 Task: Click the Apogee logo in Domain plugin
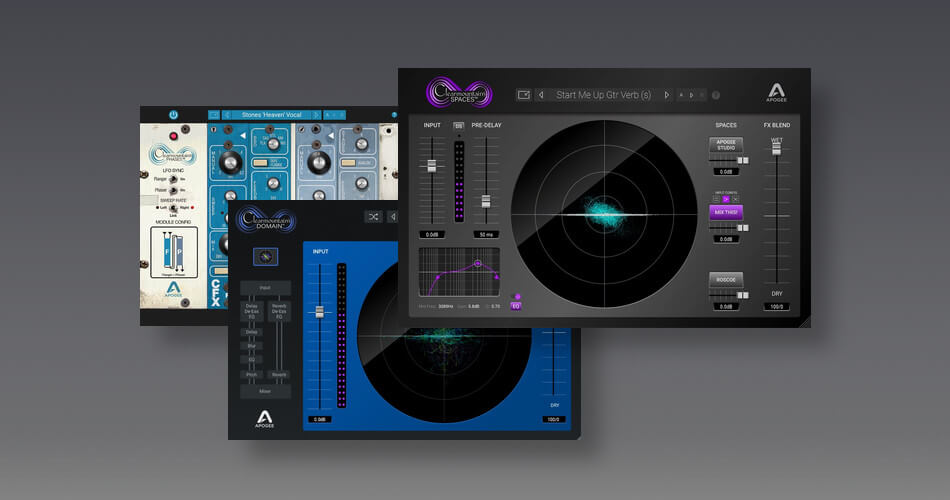click(x=264, y=419)
